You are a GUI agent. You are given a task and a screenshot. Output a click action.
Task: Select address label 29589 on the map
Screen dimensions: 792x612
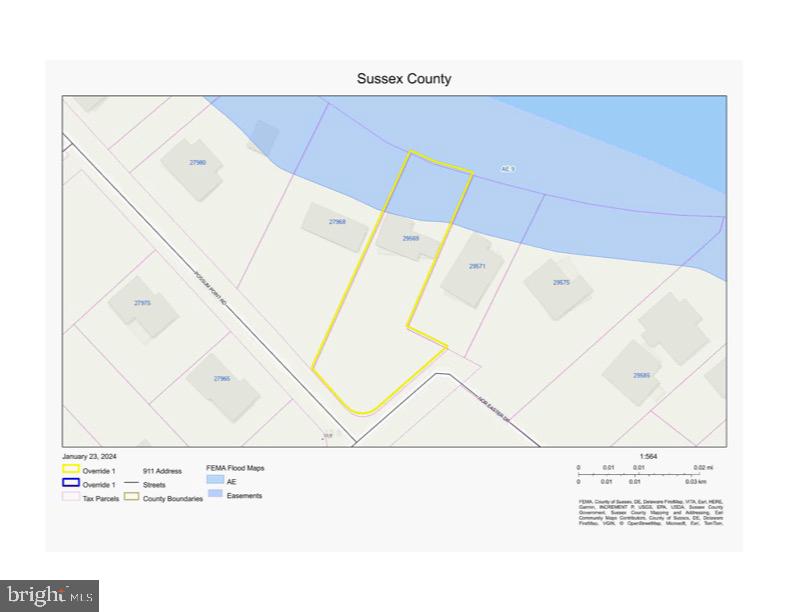(x=641, y=375)
